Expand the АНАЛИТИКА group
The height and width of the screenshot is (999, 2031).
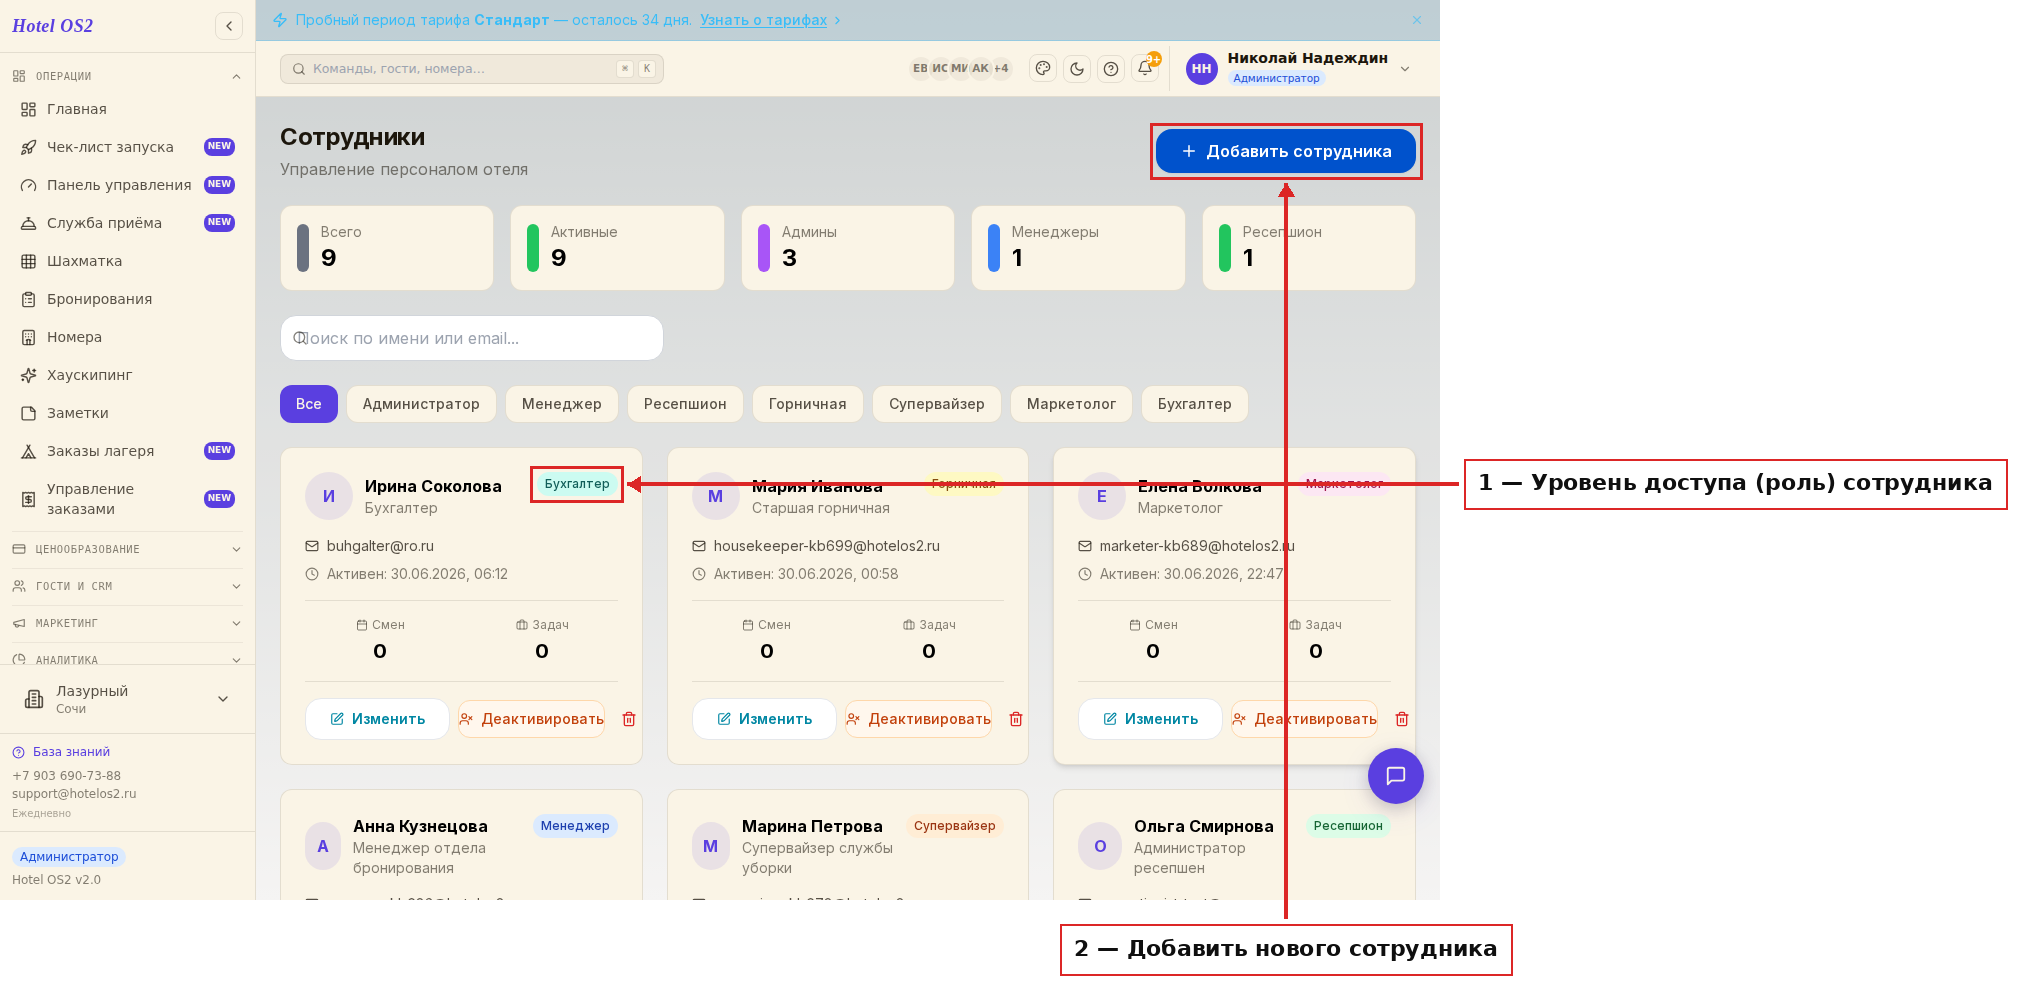pos(127,659)
